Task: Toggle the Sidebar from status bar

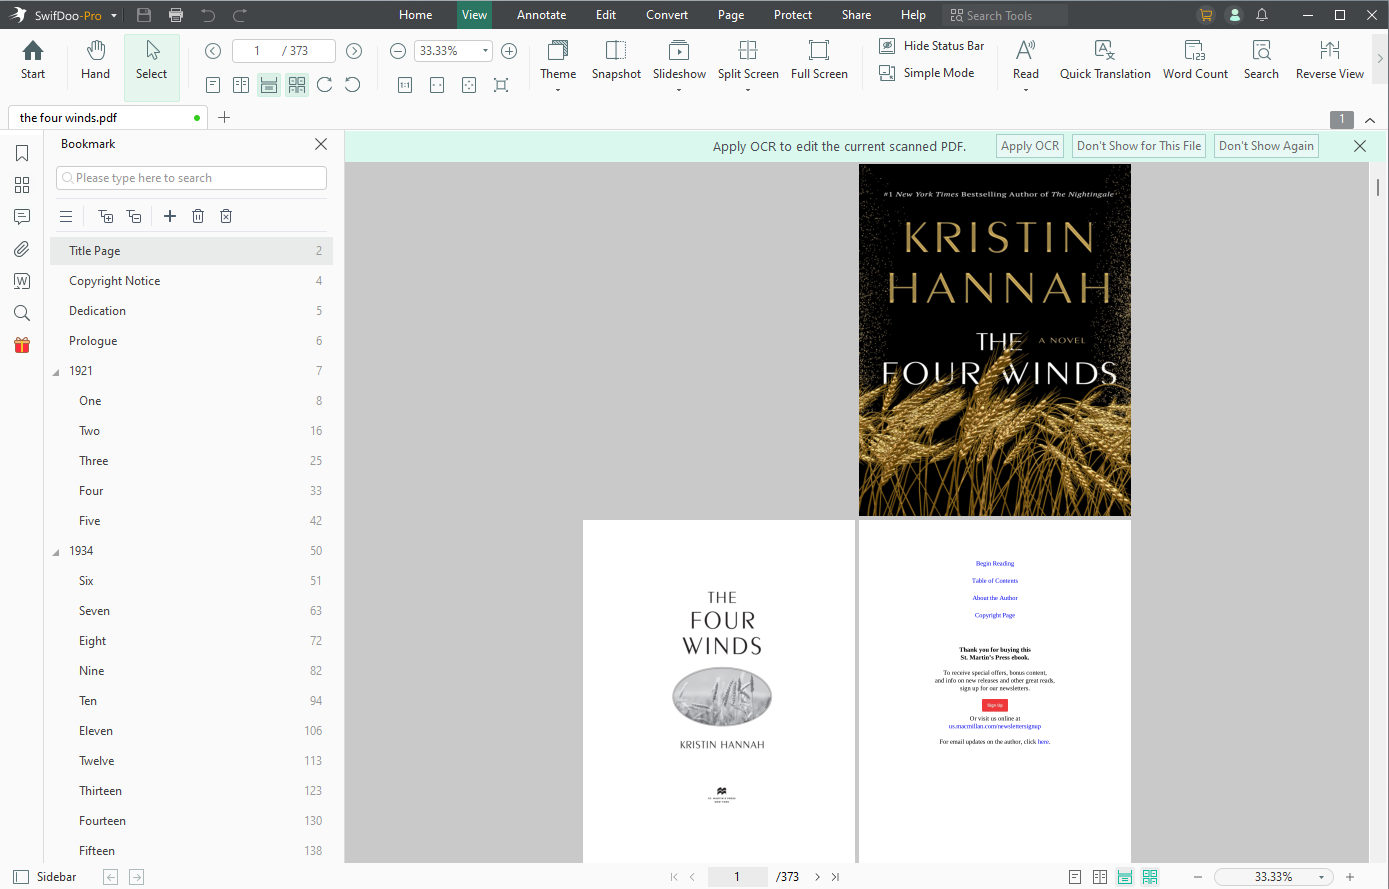Action: pyautogui.click(x=45, y=877)
